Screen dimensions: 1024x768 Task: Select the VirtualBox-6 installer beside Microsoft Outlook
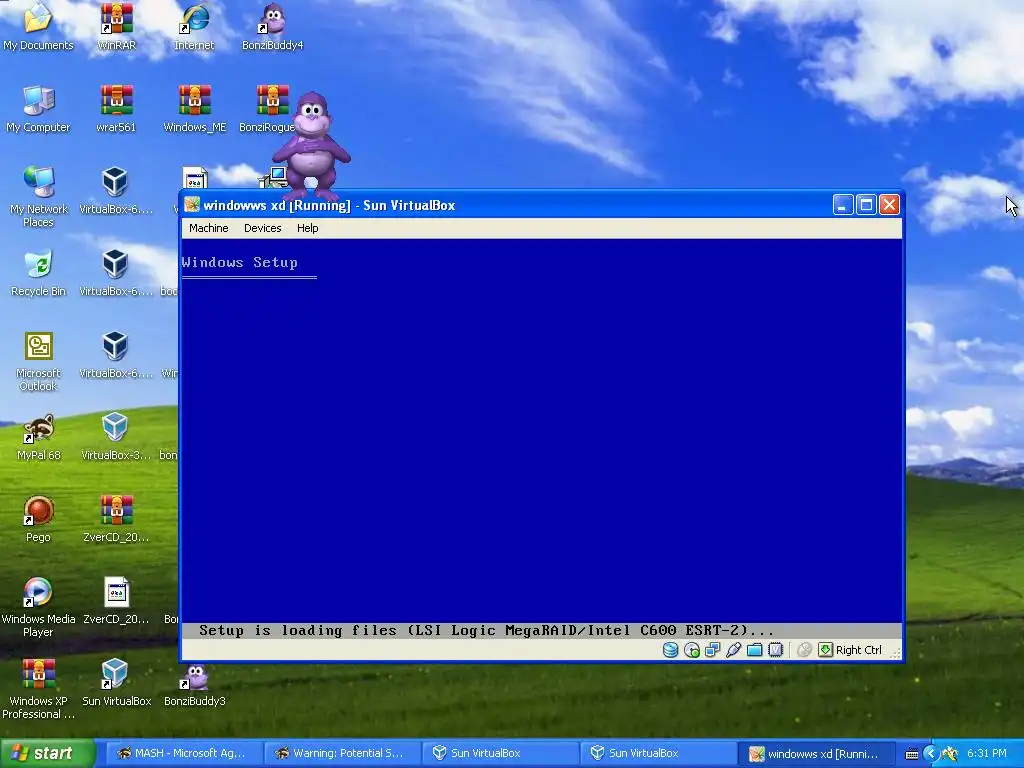coord(116,355)
